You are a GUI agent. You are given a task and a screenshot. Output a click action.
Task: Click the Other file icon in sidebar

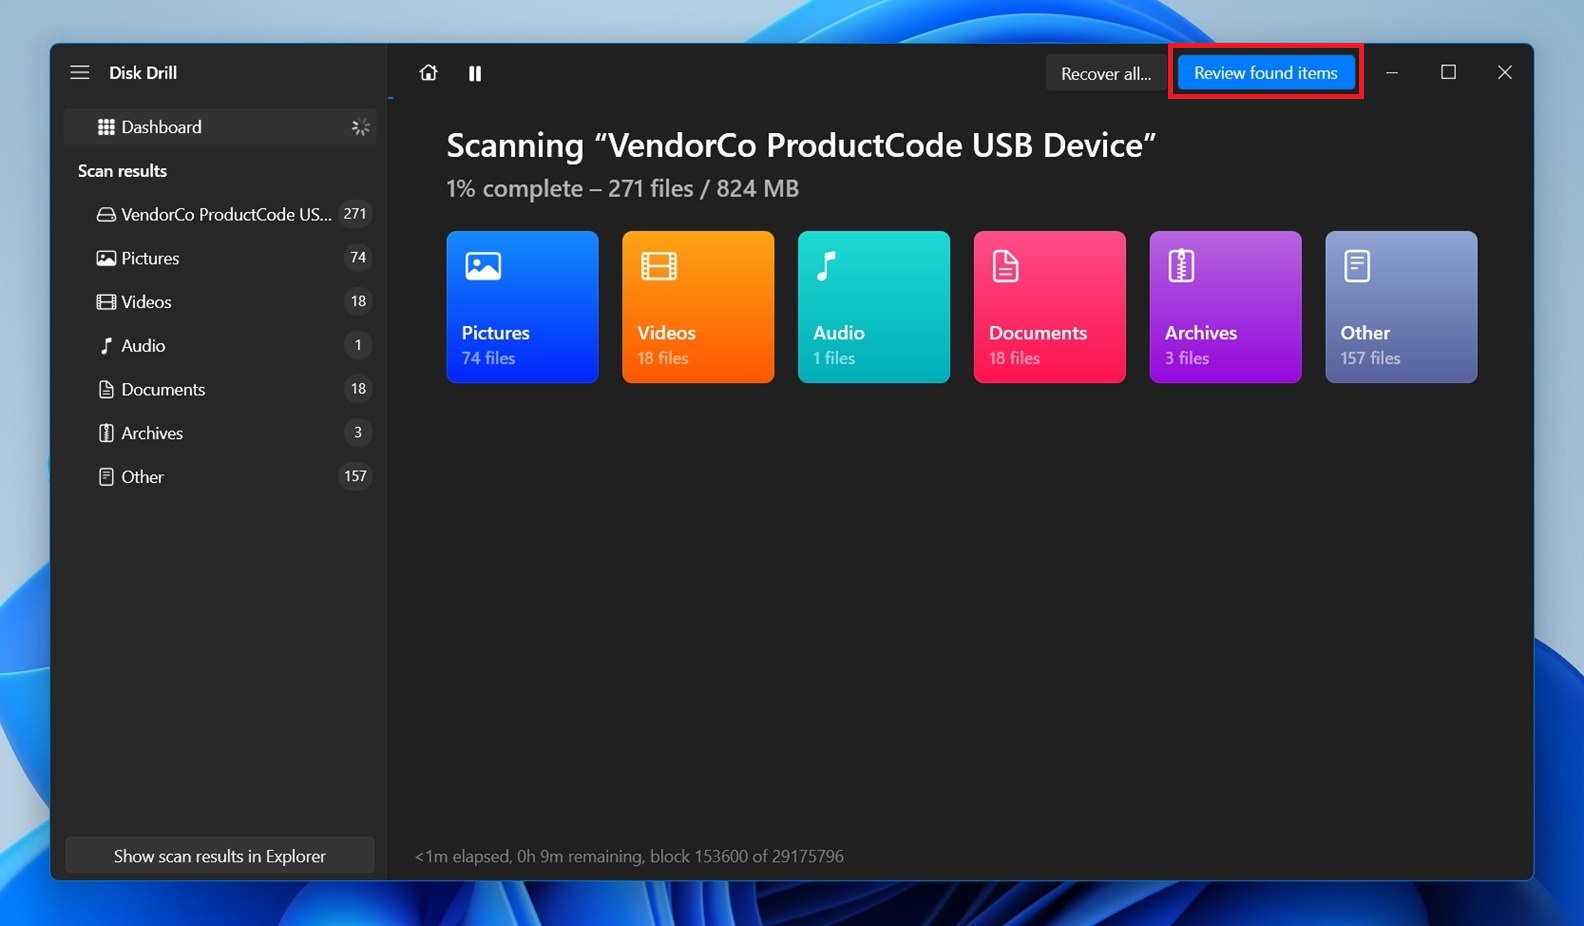(106, 477)
